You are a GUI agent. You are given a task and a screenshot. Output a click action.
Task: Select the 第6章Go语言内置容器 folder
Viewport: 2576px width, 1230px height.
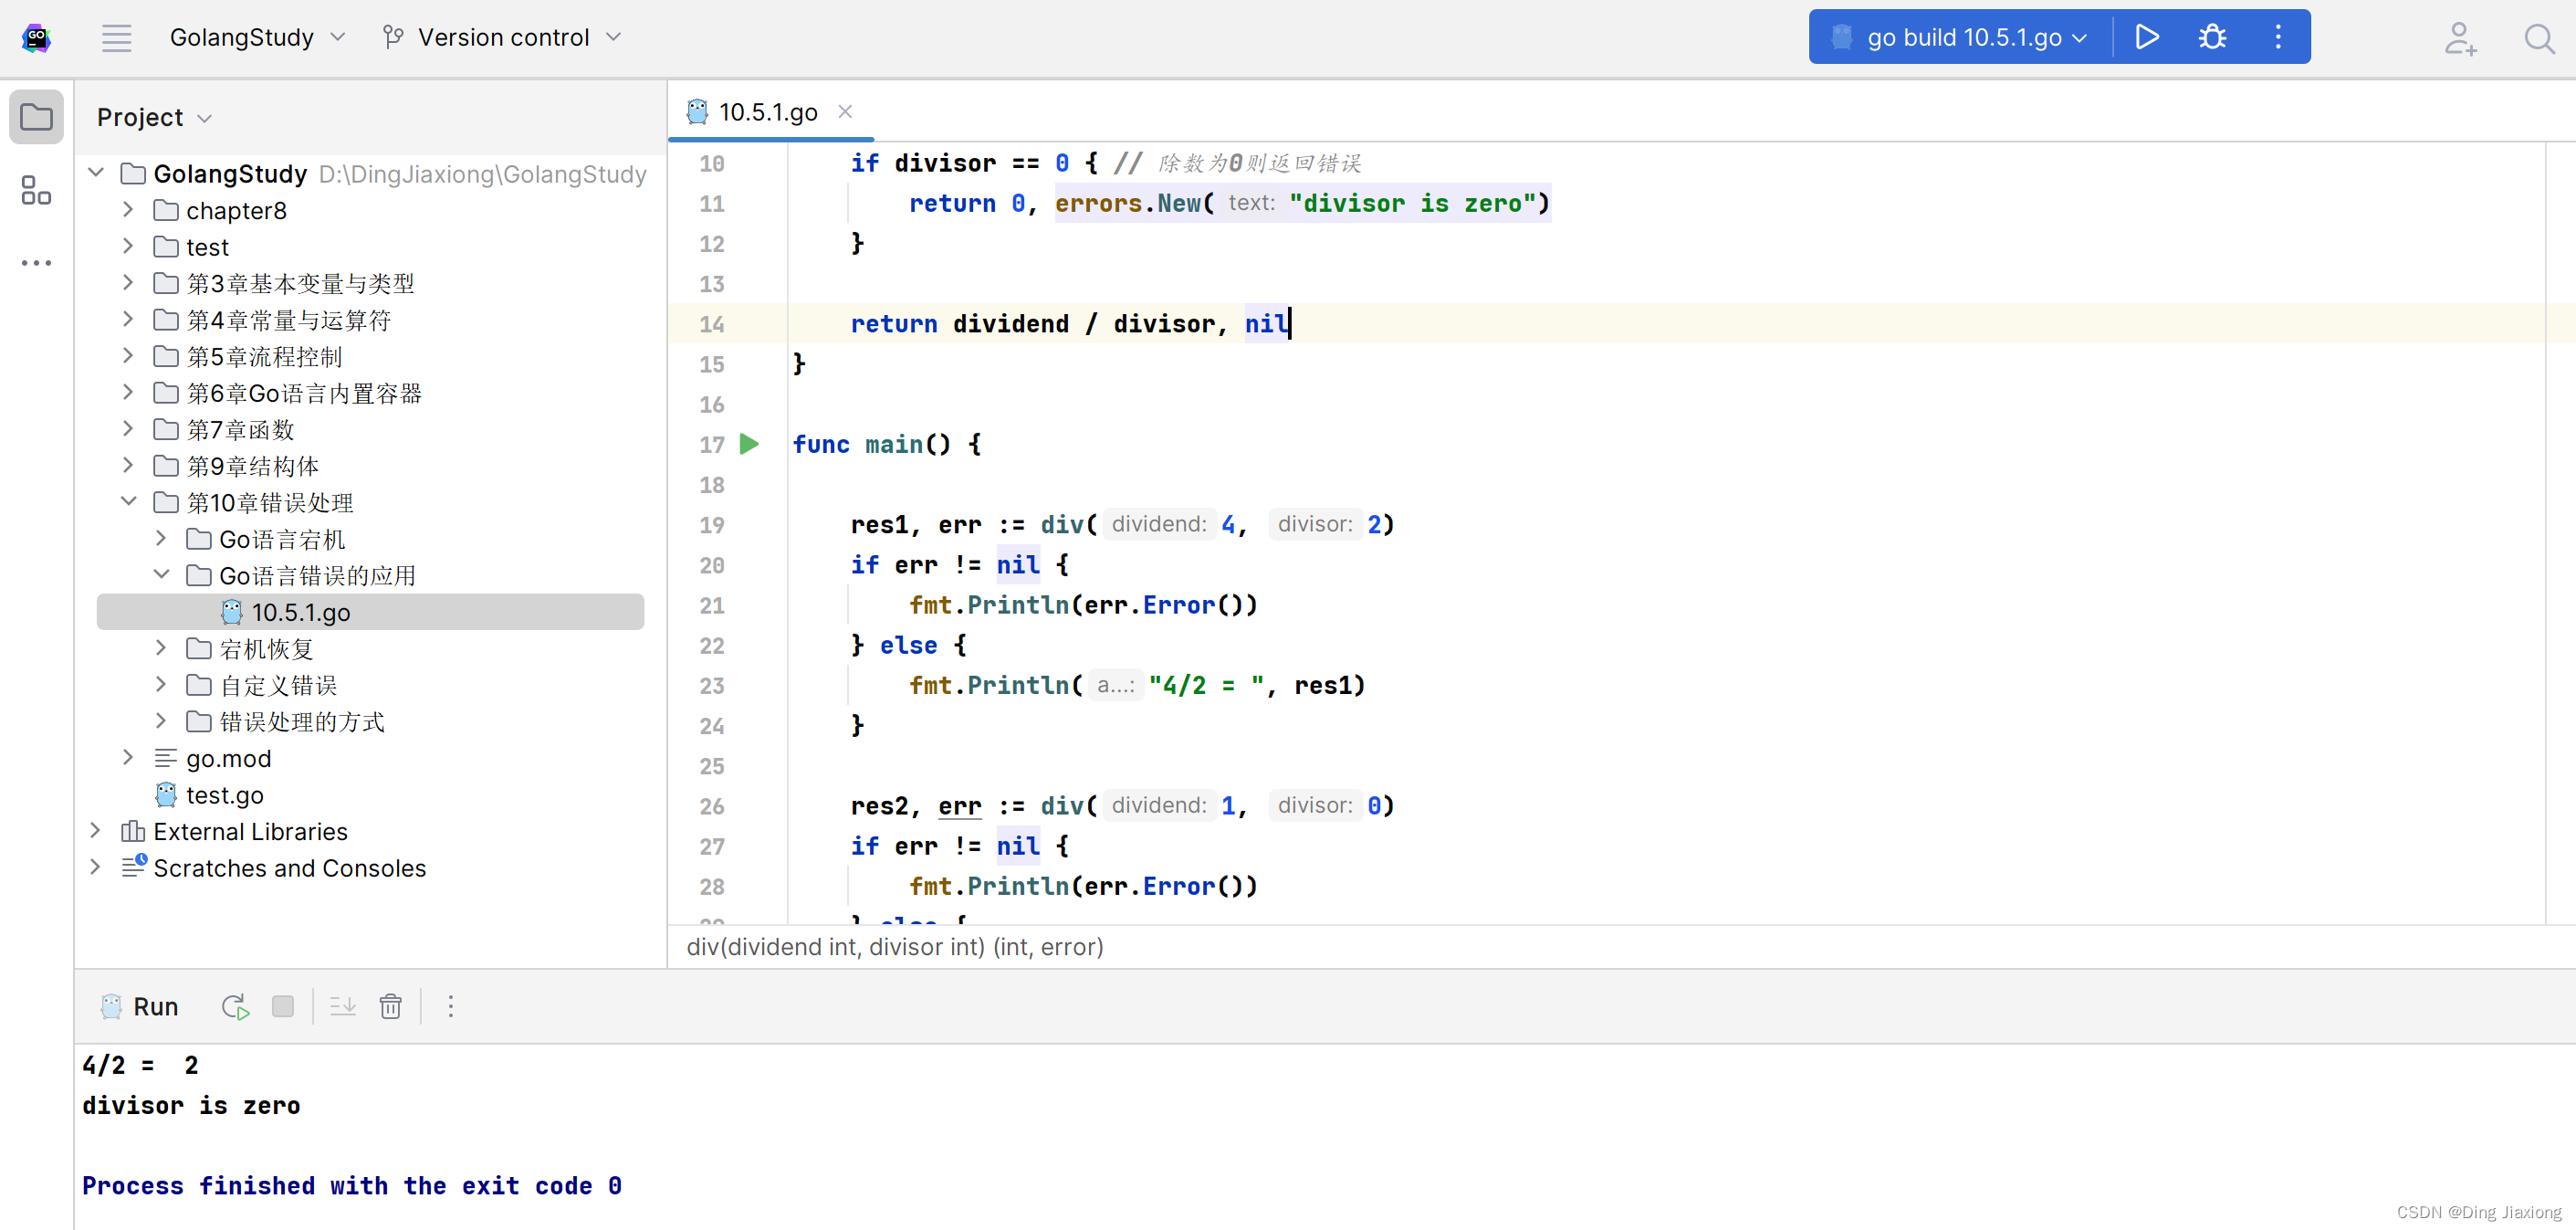point(304,393)
